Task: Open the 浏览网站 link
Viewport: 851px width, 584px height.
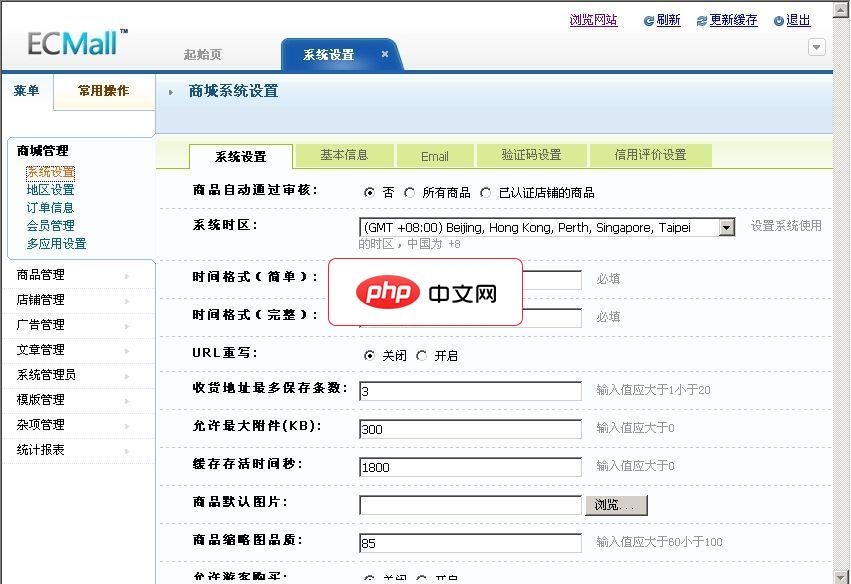Action: [594, 19]
